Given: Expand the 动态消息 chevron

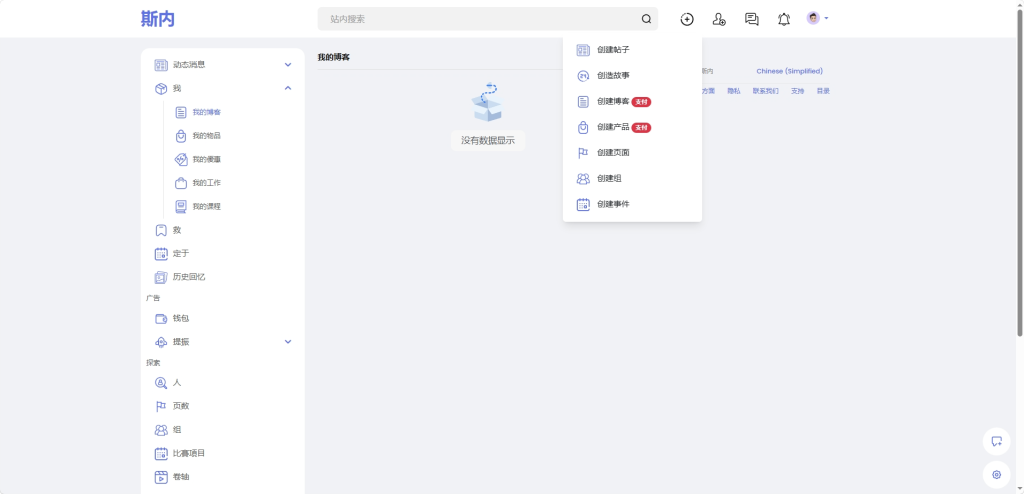Looking at the screenshot, I should coord(288,65).
